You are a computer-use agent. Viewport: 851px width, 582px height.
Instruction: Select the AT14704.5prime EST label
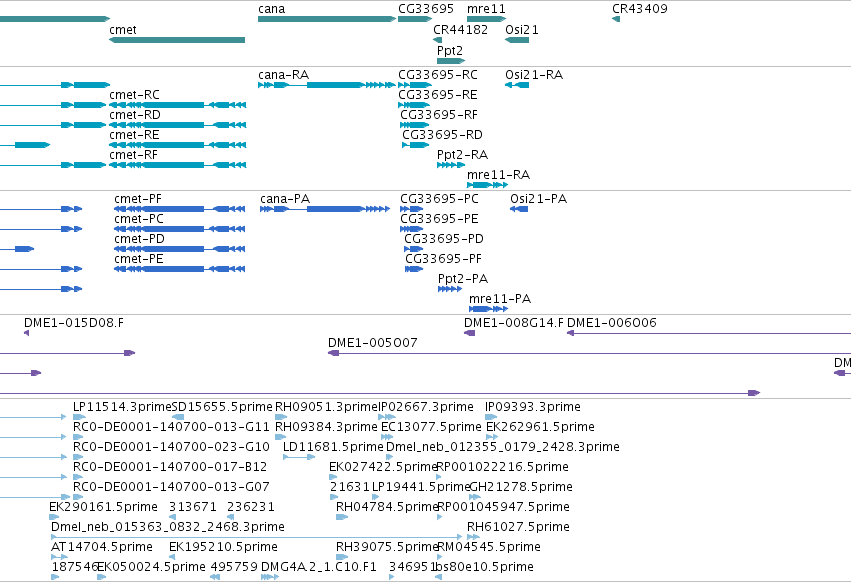tap(102, 548)
